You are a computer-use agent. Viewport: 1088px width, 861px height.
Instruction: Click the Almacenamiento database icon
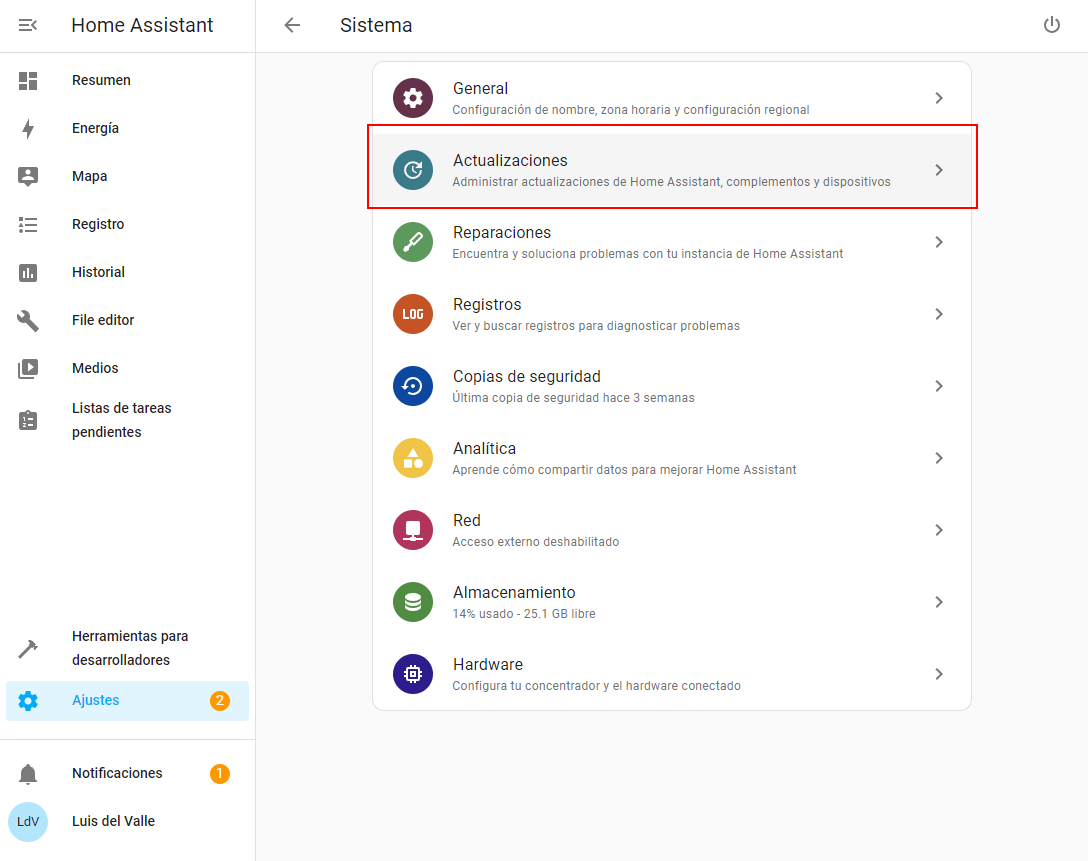pyautogui.click(x=413, y=602)
